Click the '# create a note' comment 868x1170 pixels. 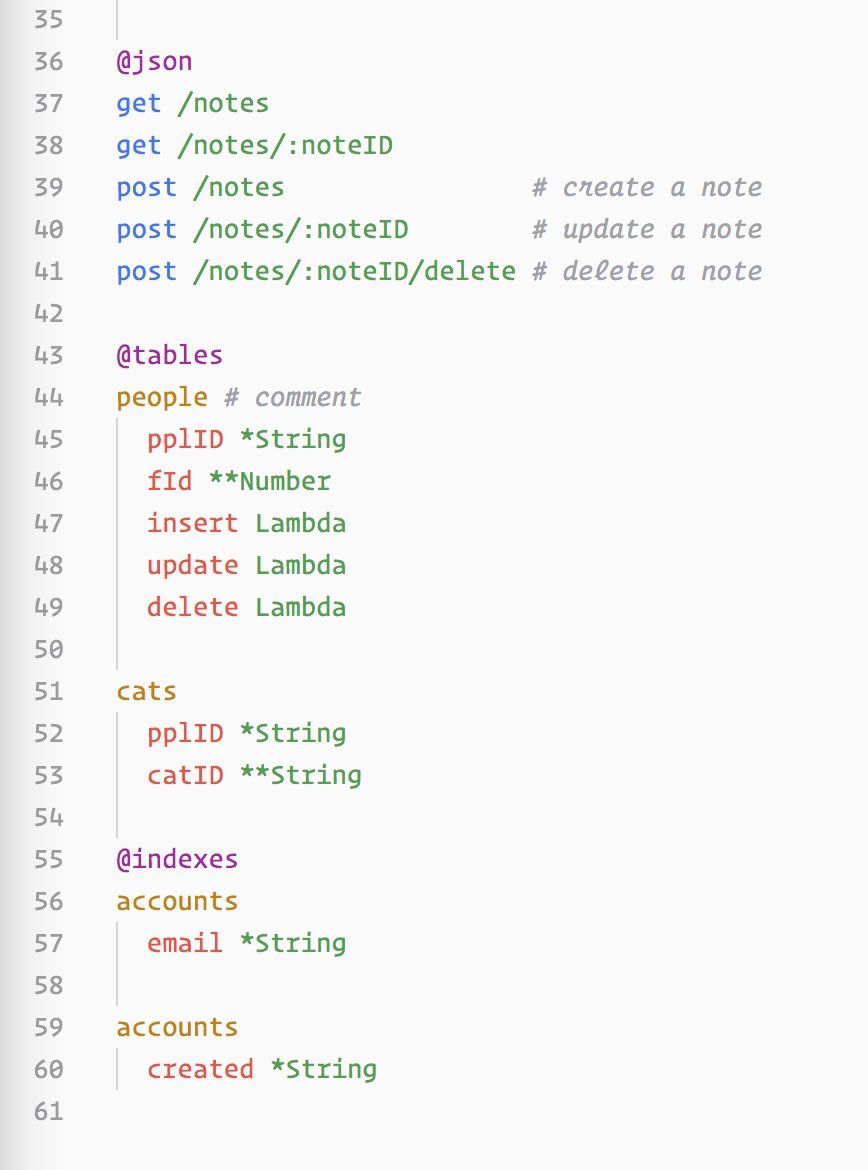[647, 187]
